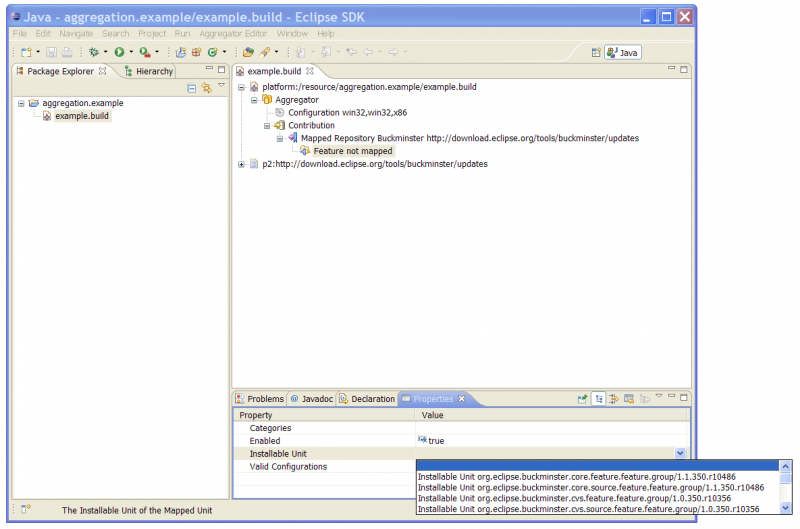
Task: Select Configuration win32,win32,x86 tree item
Action: coord(347,113)
